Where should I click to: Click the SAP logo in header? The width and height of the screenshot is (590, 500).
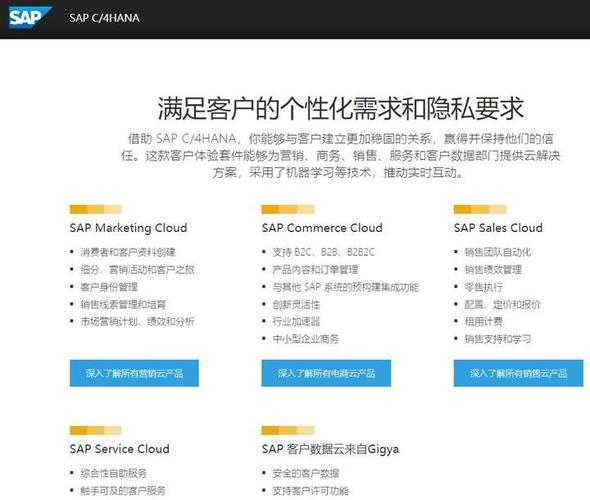coord(30,17)
